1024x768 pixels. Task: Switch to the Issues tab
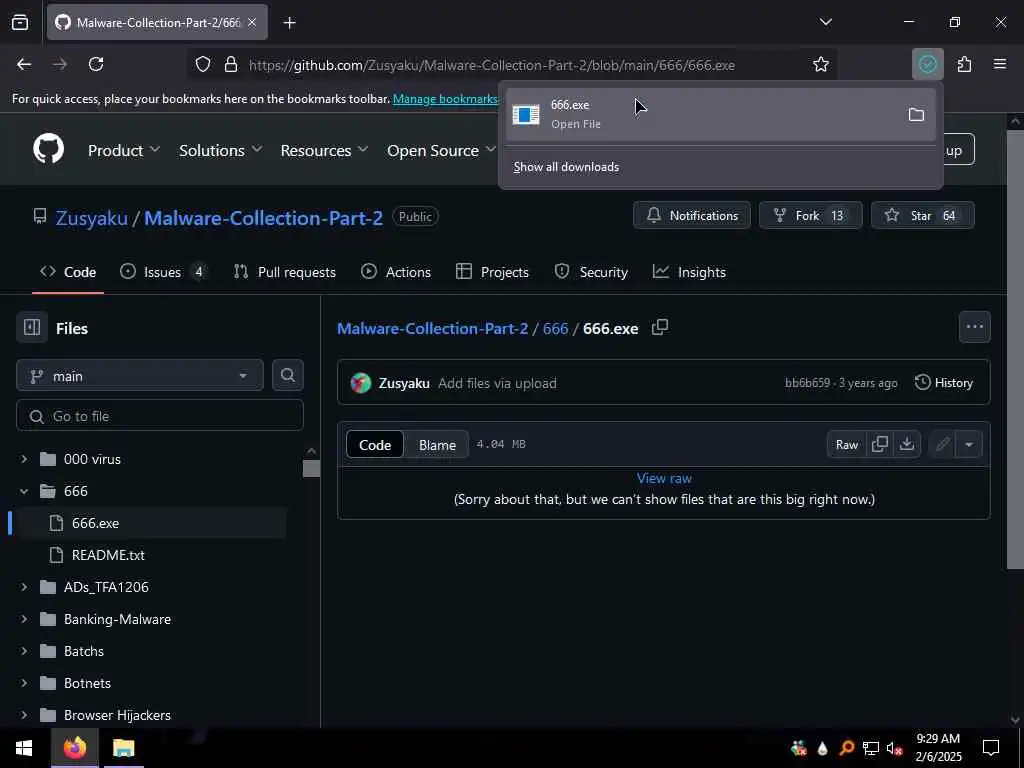click(164, 272)
